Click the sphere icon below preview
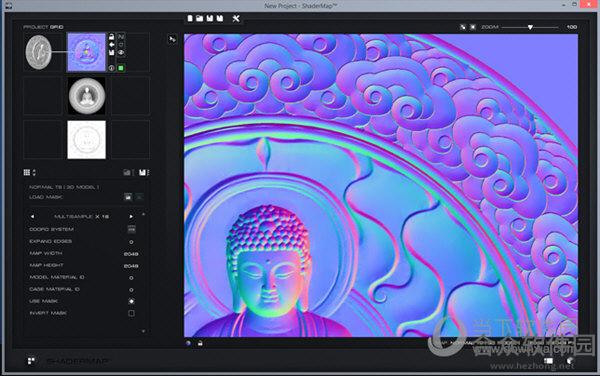The height and width of the screenshot is (376, 600). pos(188,343)
